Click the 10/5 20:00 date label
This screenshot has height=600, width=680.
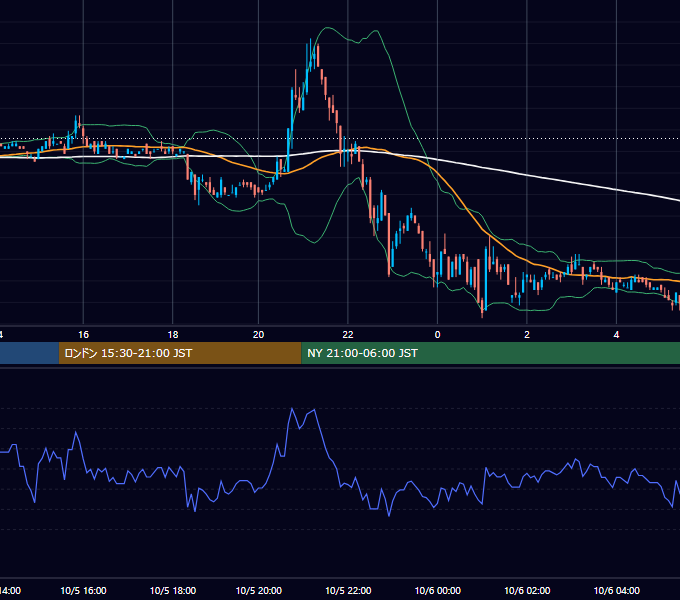coord(258,590)
